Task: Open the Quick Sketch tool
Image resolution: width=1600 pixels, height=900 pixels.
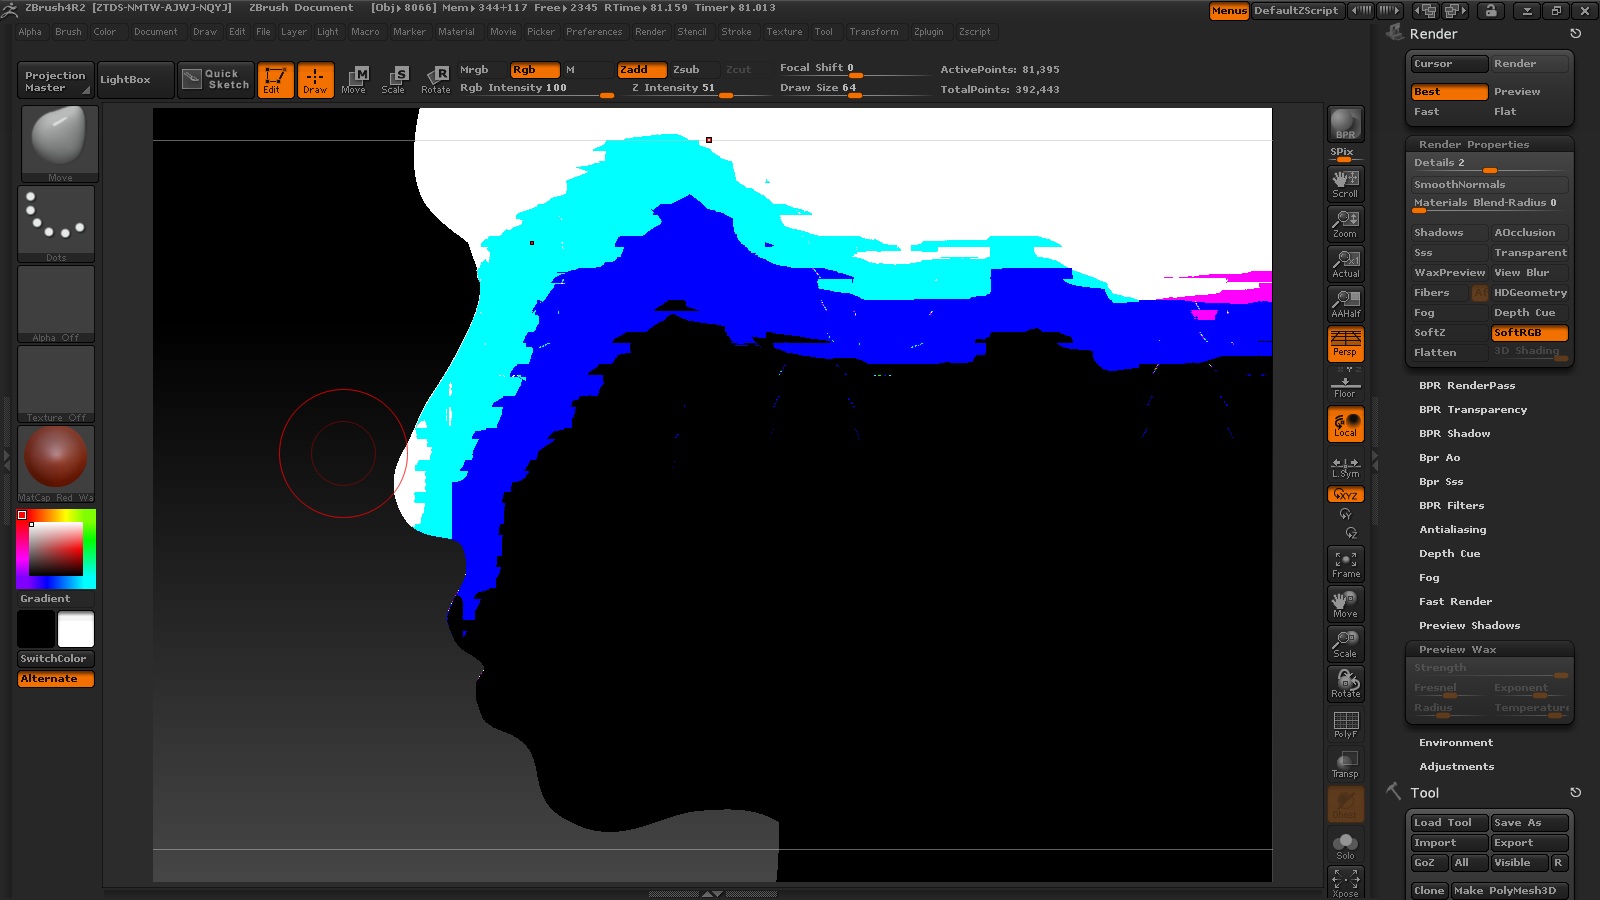Action: pos(217,79)
